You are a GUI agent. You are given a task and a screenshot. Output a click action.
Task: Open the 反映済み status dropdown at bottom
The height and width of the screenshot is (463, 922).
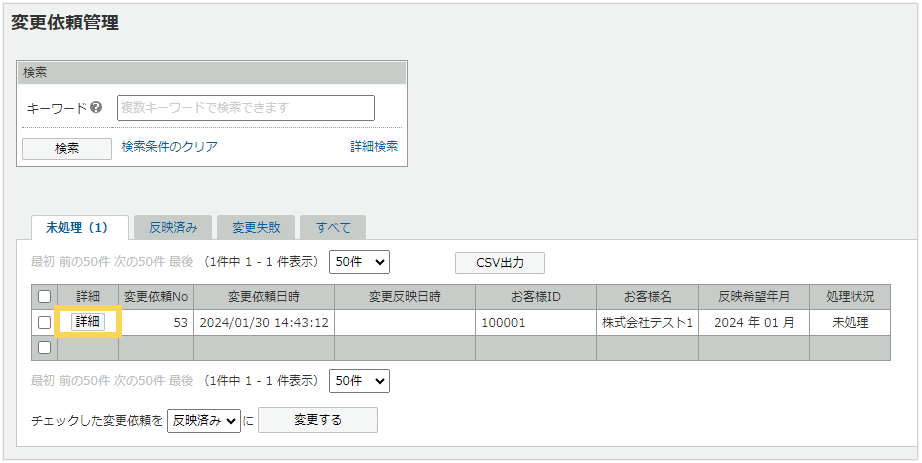[x=204, y=421]
